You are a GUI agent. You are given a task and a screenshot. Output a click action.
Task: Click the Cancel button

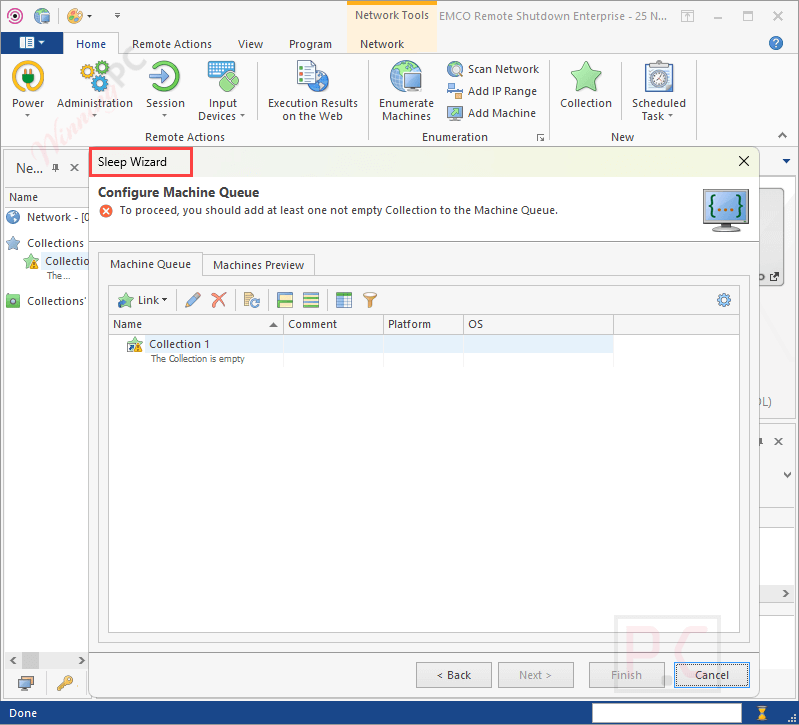[712, 675]
